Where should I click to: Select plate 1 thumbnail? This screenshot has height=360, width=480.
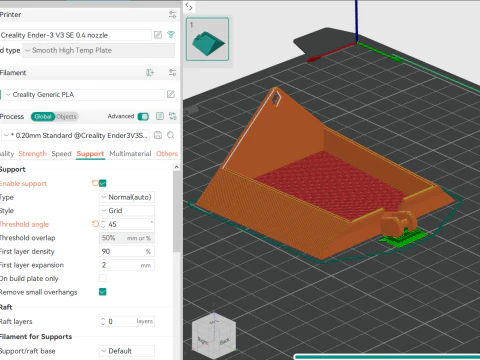tap(207, 39)
